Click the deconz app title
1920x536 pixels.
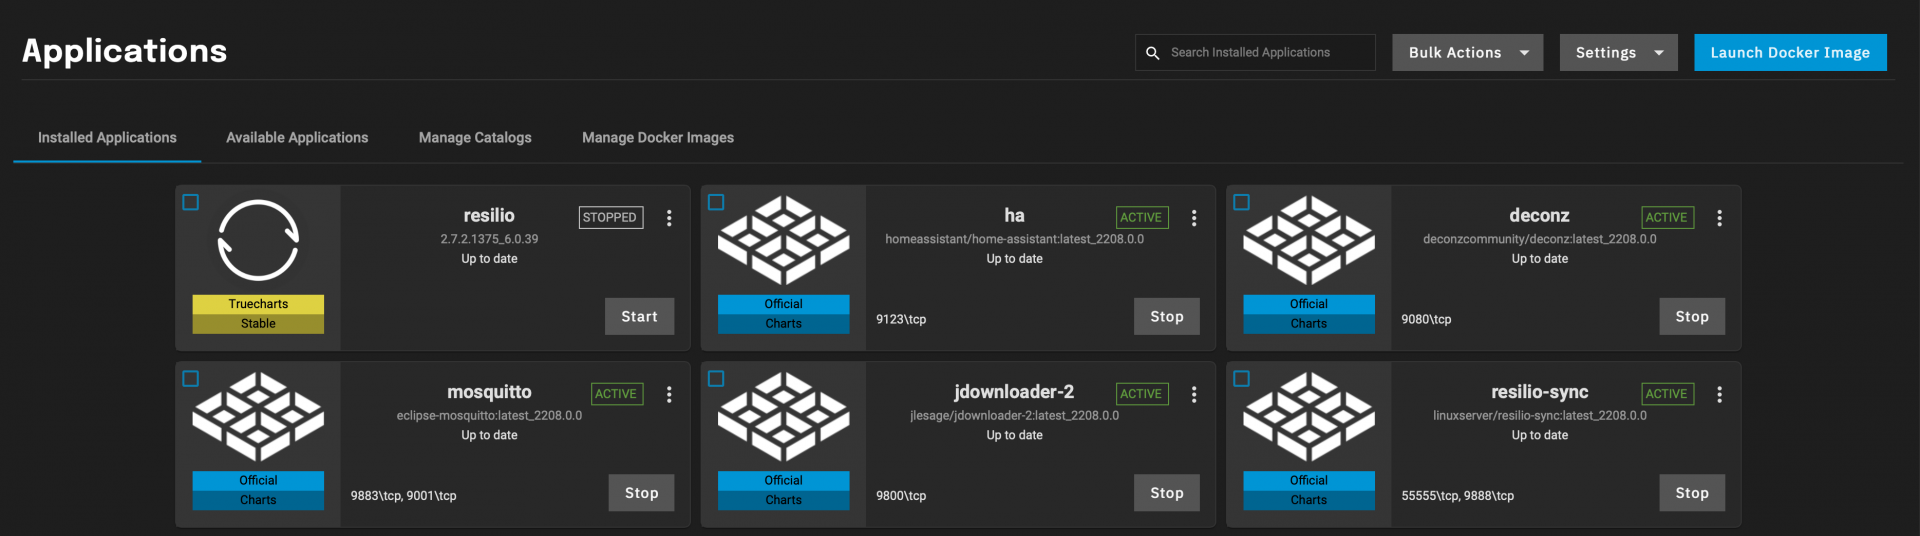pyautogui.click(x=1539, y=216)
